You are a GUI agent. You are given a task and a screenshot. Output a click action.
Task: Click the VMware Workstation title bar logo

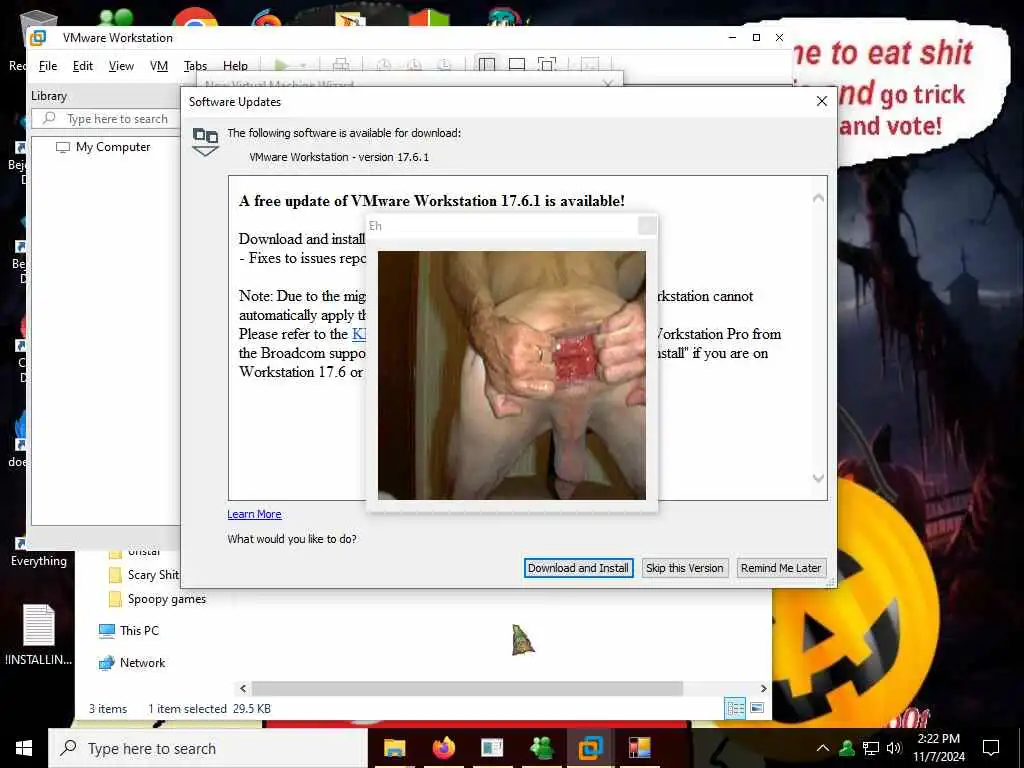(x=38, y=38)
